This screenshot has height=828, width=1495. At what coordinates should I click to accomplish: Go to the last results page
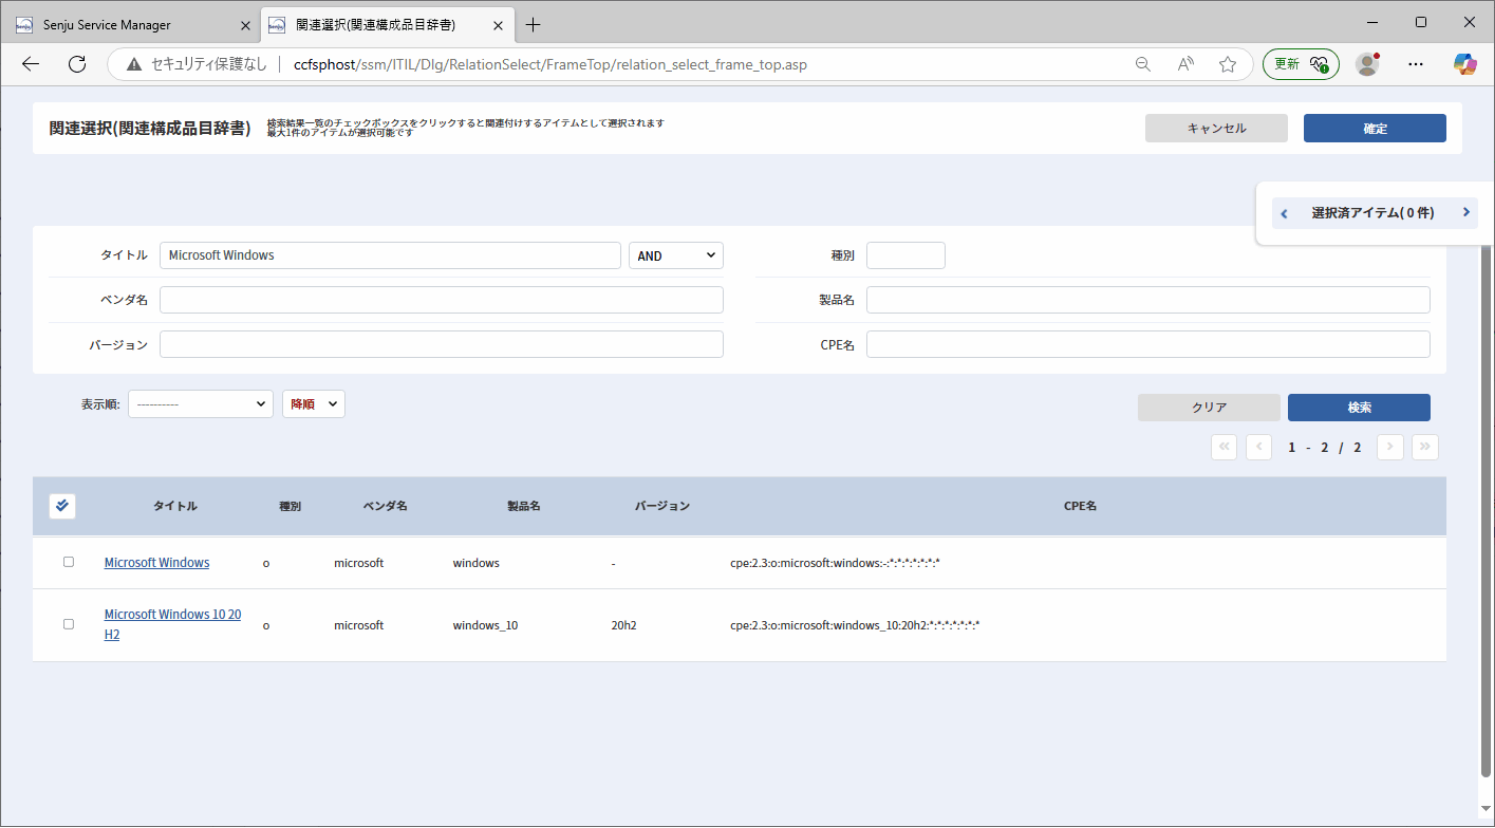(x=1425, y=447)
